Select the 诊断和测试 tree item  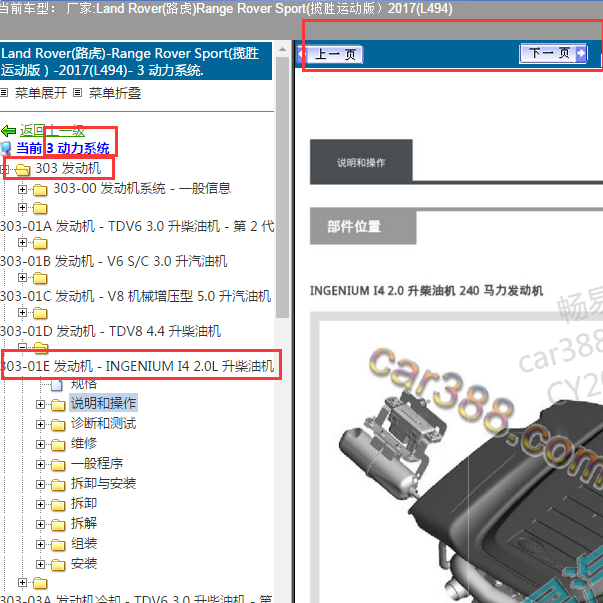pyautogui.click(x=103, y=423)
